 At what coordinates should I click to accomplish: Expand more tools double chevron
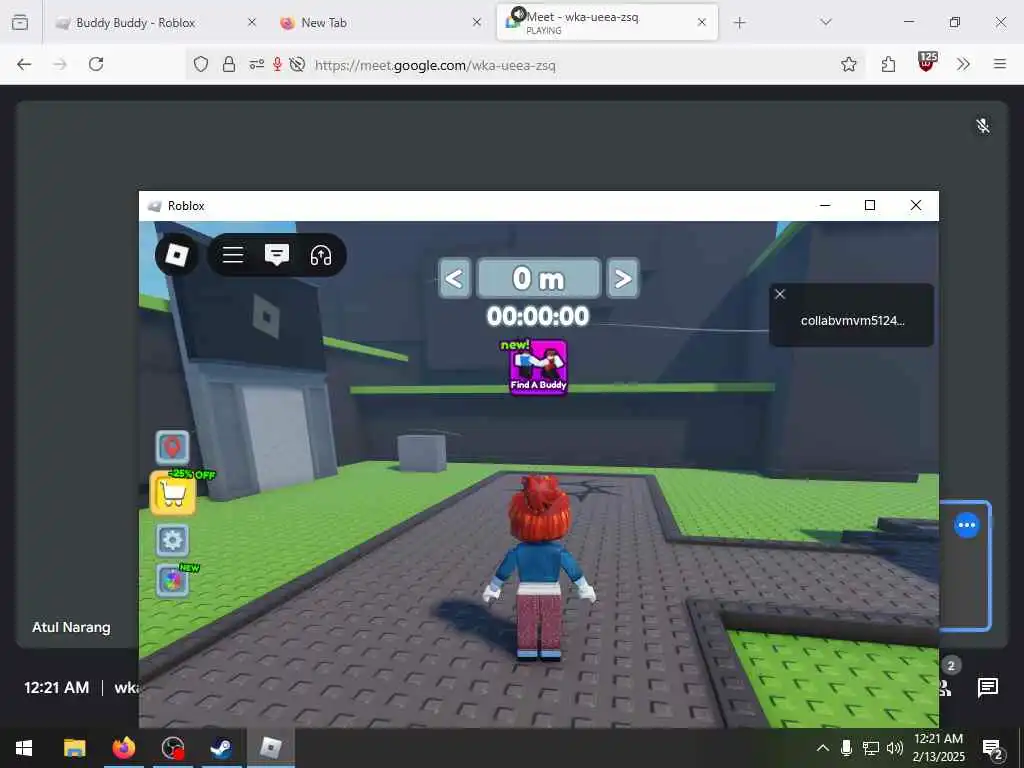(963, 64)
